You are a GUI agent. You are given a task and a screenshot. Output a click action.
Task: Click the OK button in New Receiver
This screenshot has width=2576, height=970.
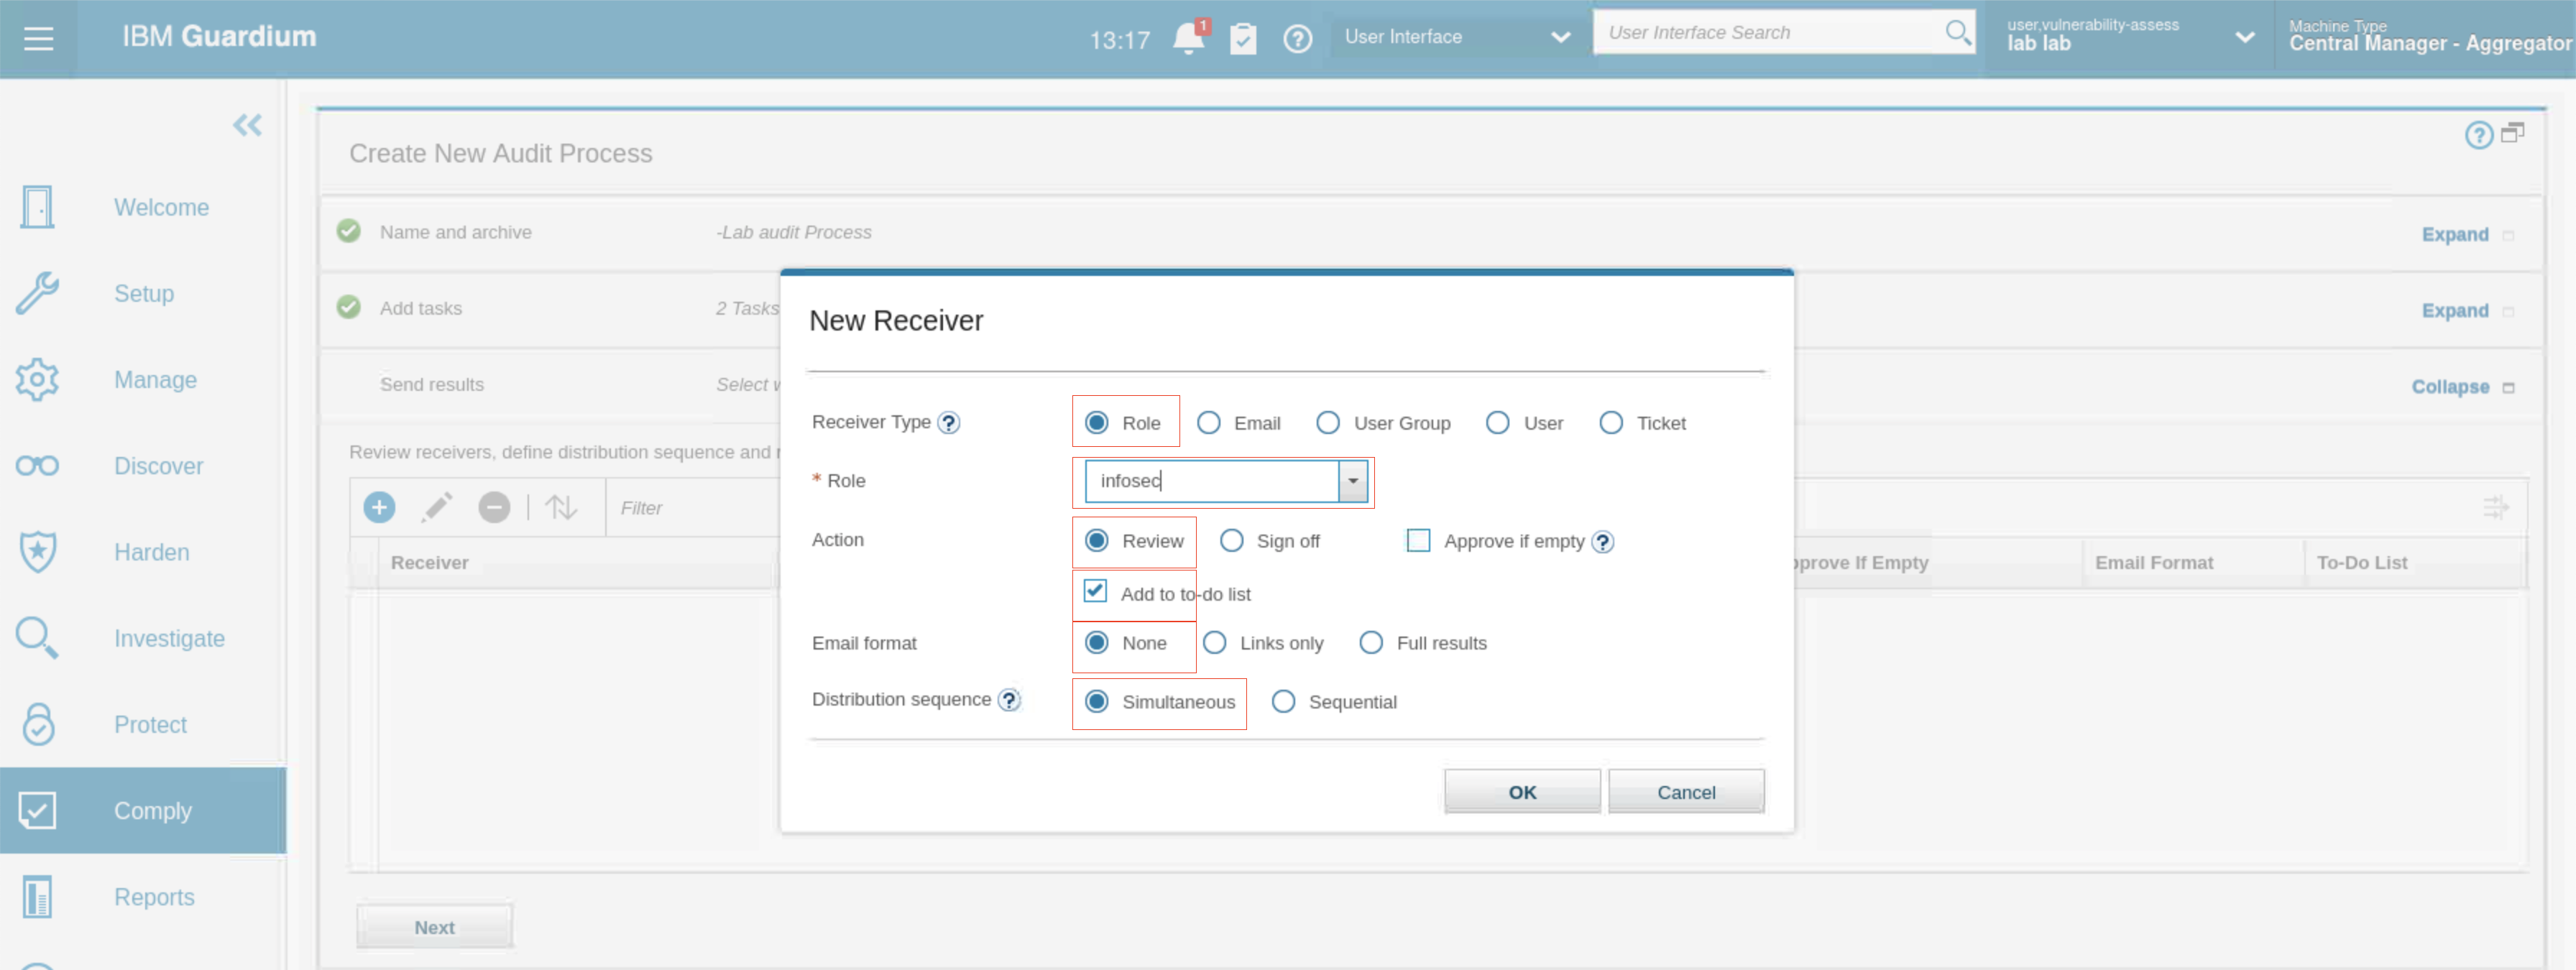[x=1521, y=792]
